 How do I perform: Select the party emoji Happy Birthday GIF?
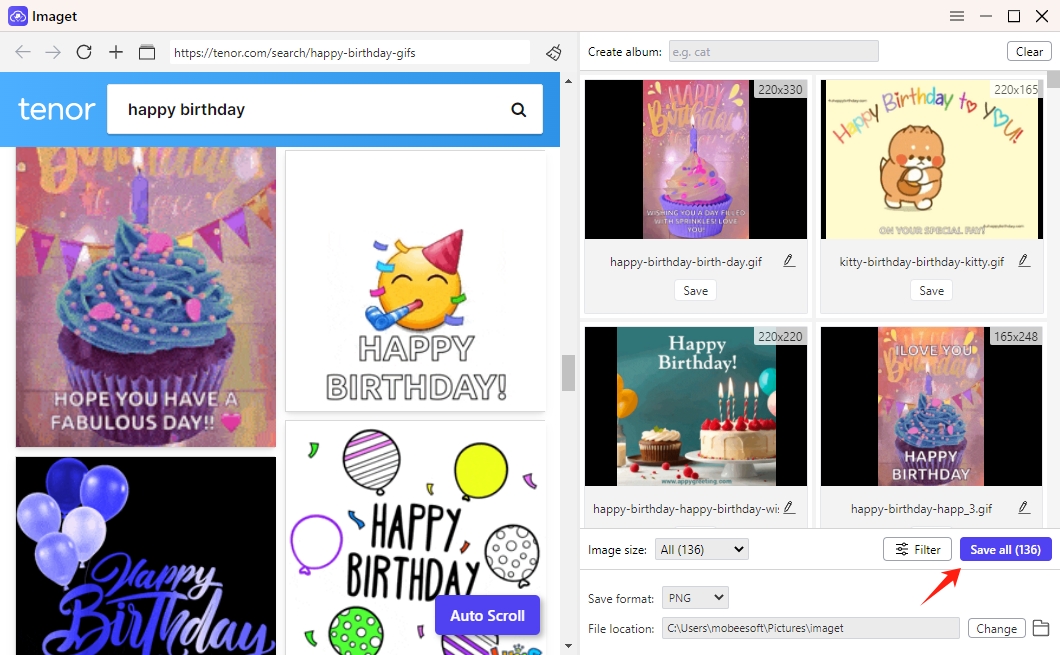[x=416, y=280]
